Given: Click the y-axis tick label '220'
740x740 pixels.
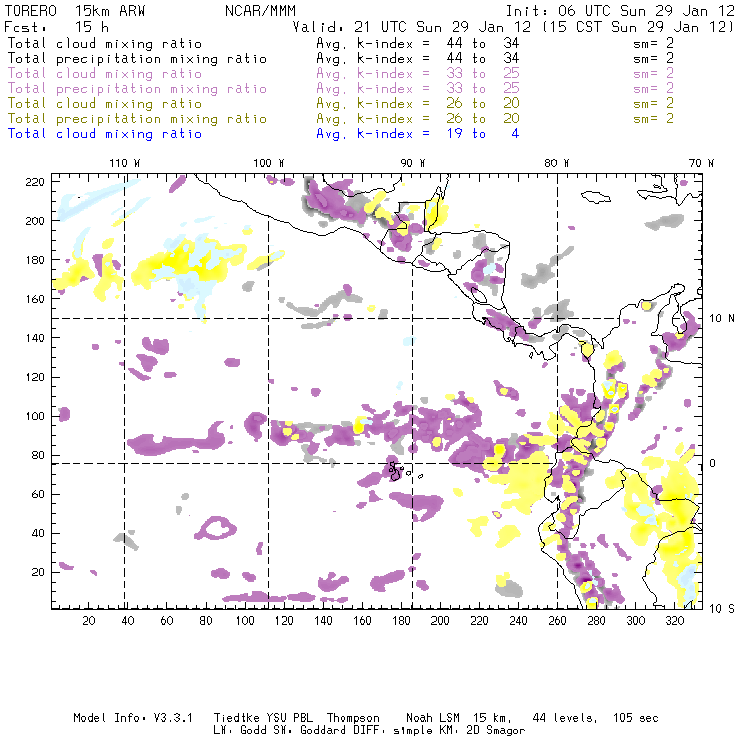Looking at the screenshot, I should tap(35, 182).
